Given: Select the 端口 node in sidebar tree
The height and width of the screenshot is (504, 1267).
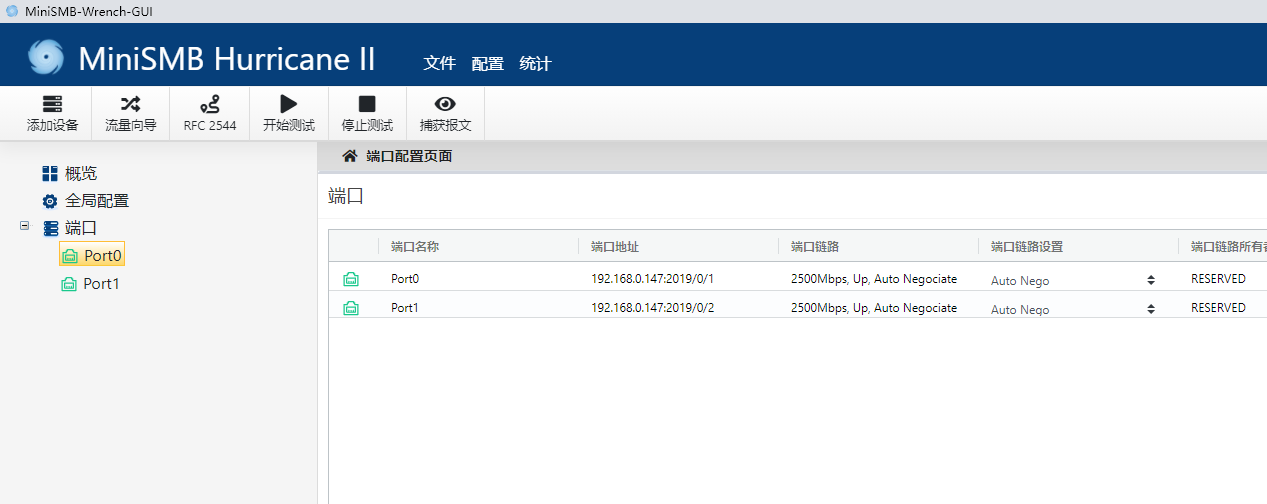Looking at the screenshot, I should [x=81, y=228].
